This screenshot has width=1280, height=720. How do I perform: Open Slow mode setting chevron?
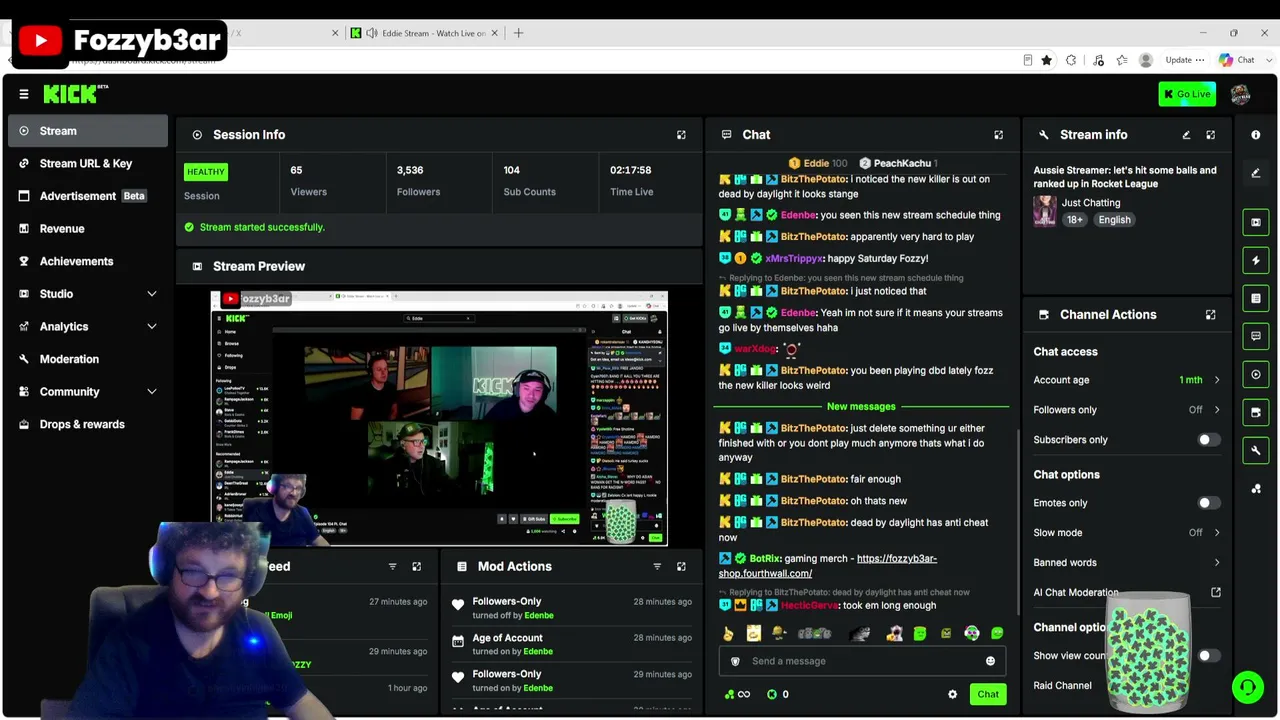point(1217,533)
